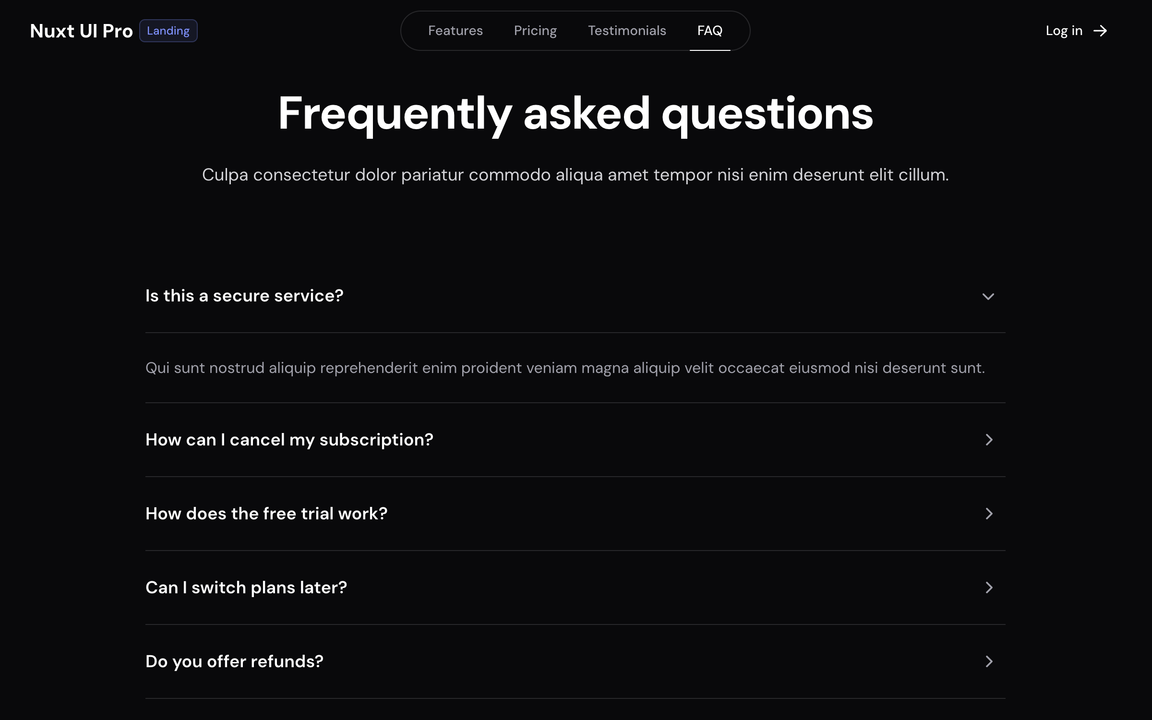Click the chevron for 'Can I switch plans later?'
1152x720 pixels.
coord(988,588)
